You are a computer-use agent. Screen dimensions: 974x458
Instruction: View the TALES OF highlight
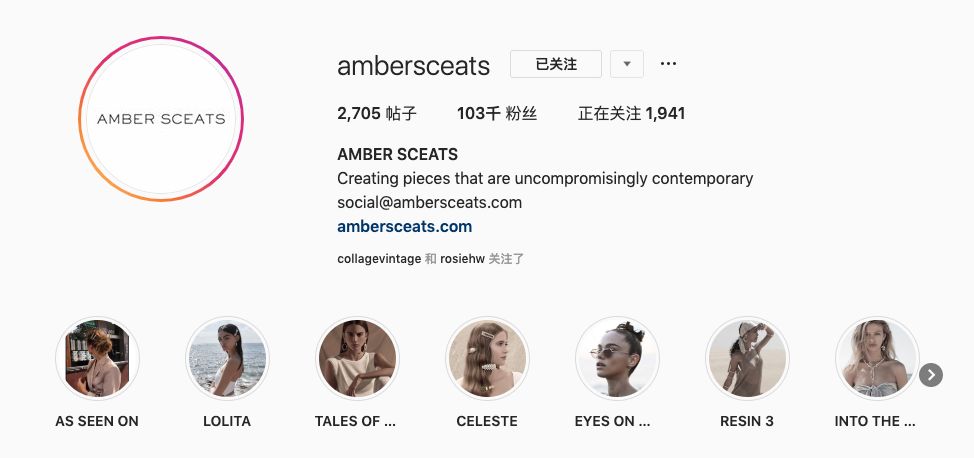coord(357,358)
